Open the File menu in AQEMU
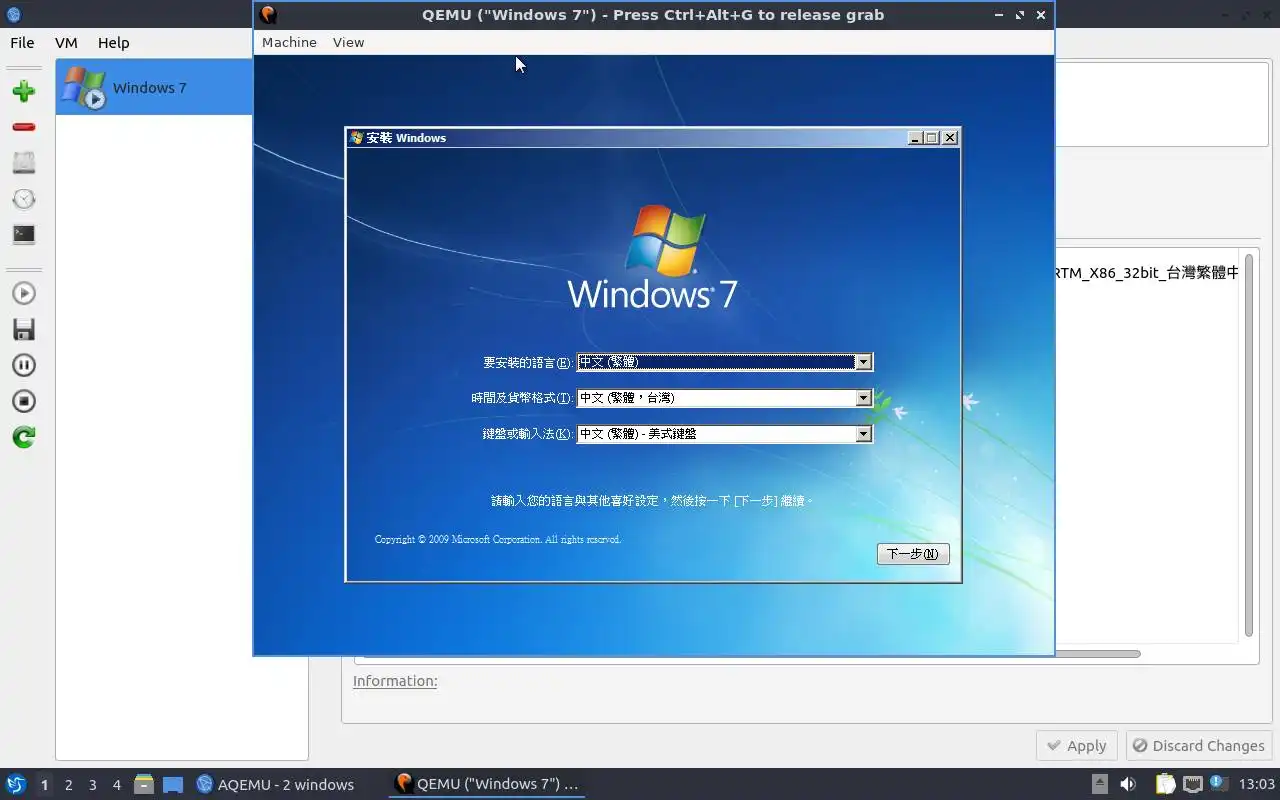Viewport: 1280px width, 800px height. (22, 43)
